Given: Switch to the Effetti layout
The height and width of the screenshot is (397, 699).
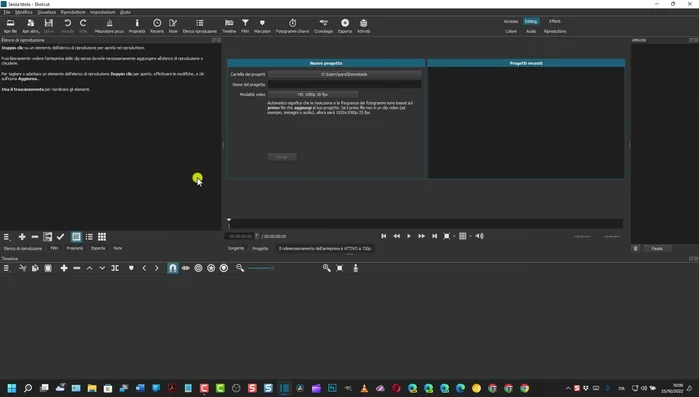Looking at the screenshot, I should click(555, 21).
